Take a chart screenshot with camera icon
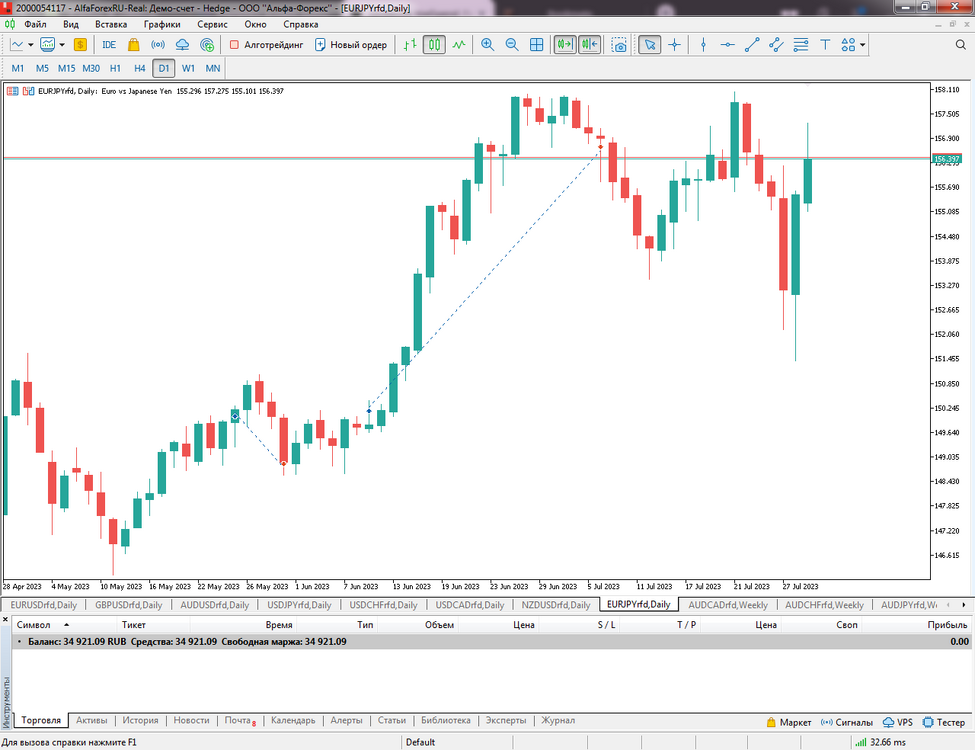 [x=619, y=45]
